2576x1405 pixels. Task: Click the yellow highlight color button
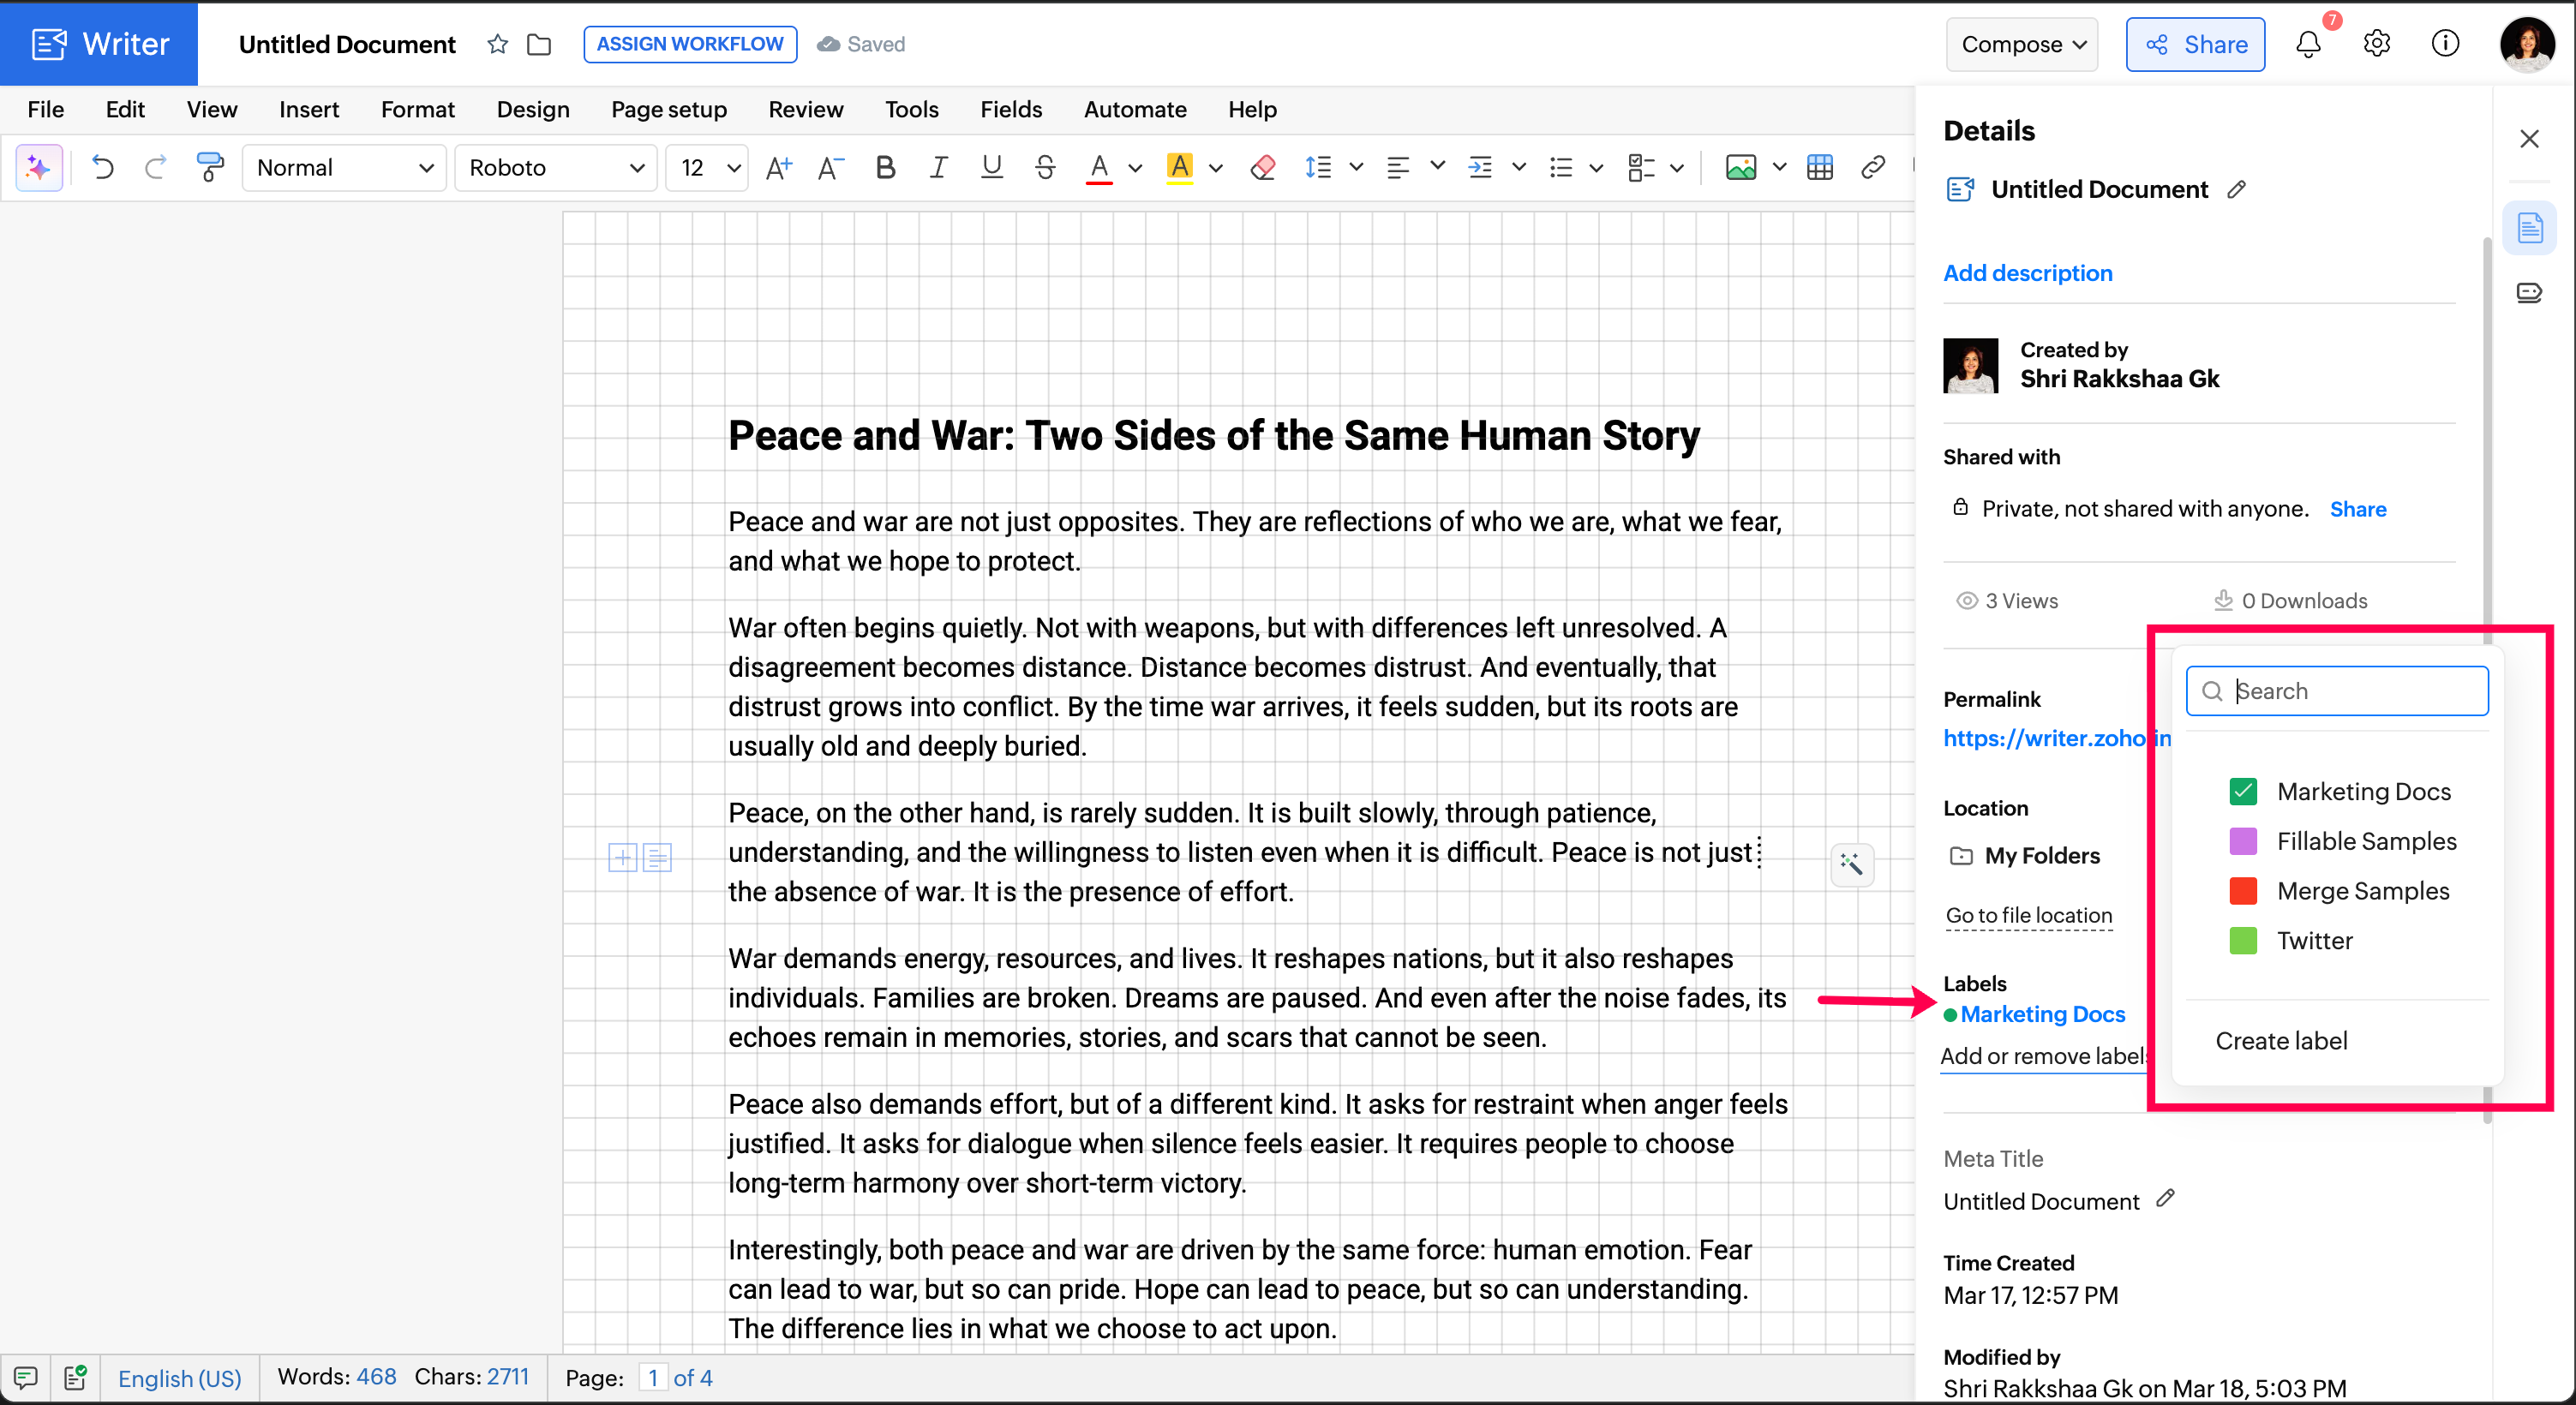(1179, 167)
